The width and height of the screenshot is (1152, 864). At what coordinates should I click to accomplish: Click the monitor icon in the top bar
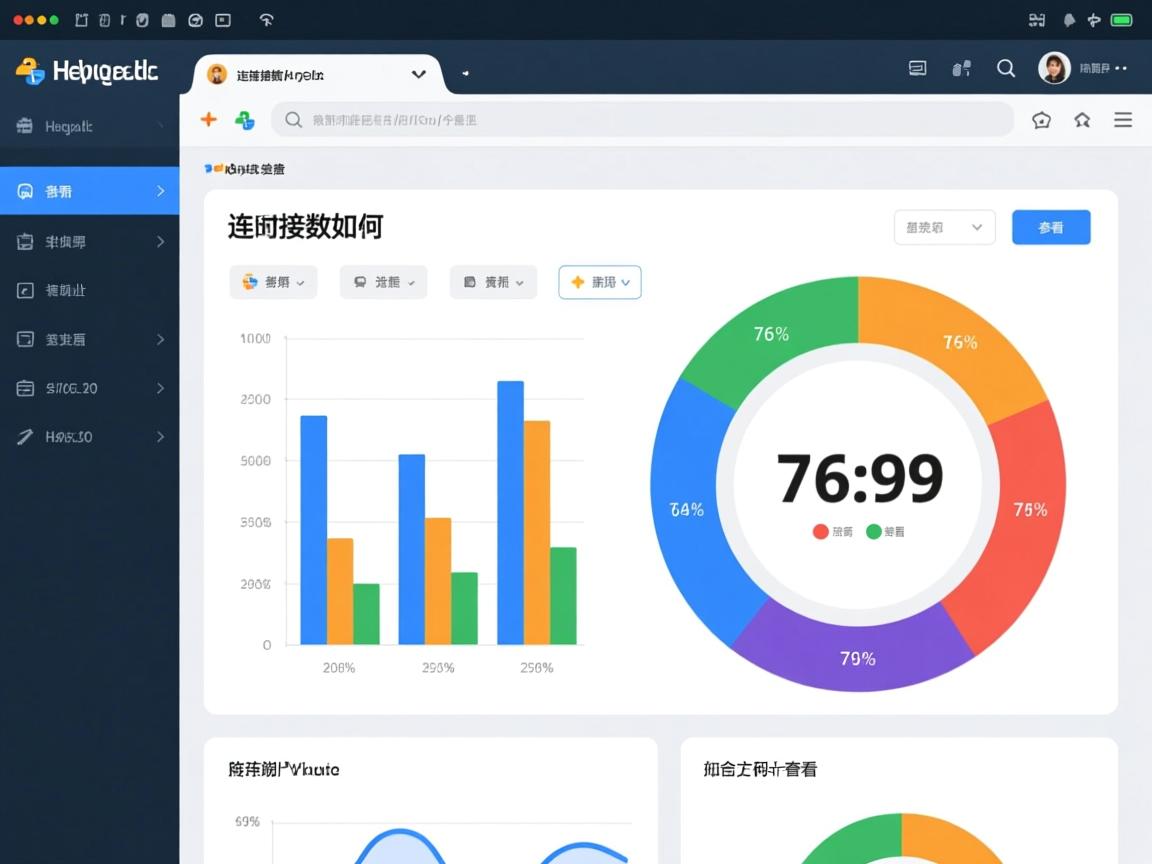point(916,68)
